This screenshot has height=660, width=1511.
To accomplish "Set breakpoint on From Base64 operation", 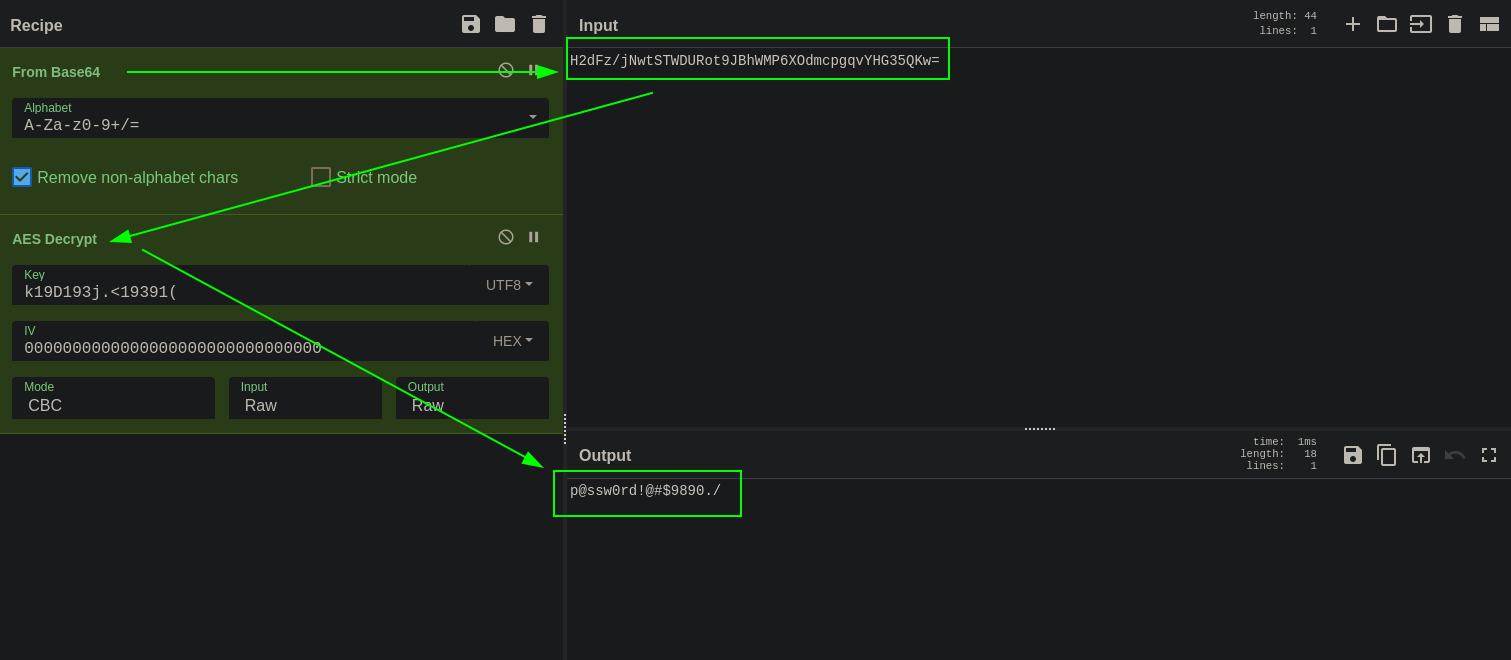I will click(533, 70).
